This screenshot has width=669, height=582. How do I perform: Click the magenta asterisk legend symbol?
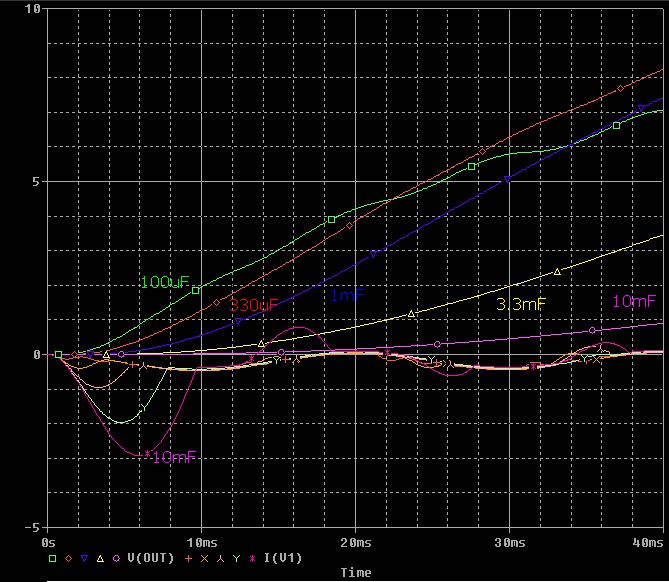pos(252,558)
